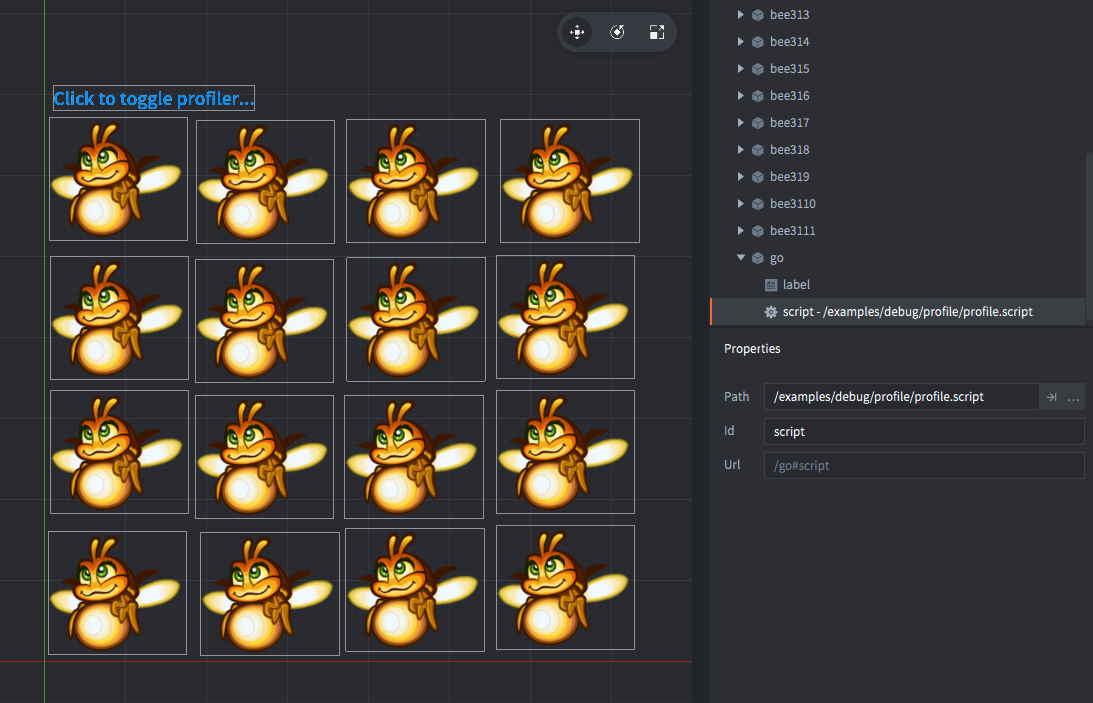Expand the bee317 tree entry
Image resolution: width=1093 pixels, height=703 pixels.
[741, 123]
